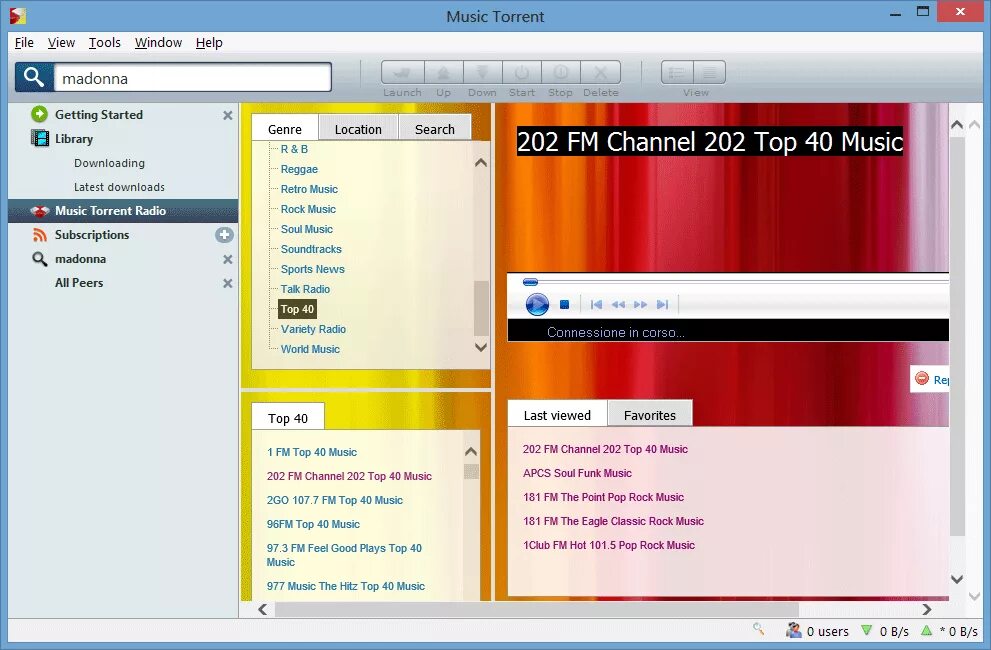991x650 pixels.
Task: Click the green upload speed arrow
Action: (x=927, y=630)
